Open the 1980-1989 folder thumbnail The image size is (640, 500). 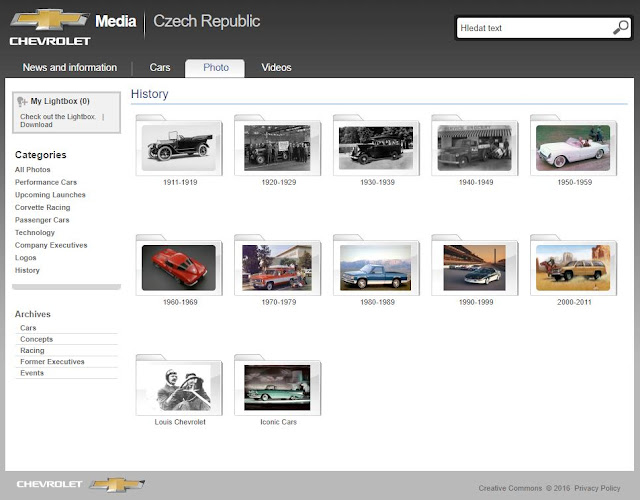click(376, 265)
